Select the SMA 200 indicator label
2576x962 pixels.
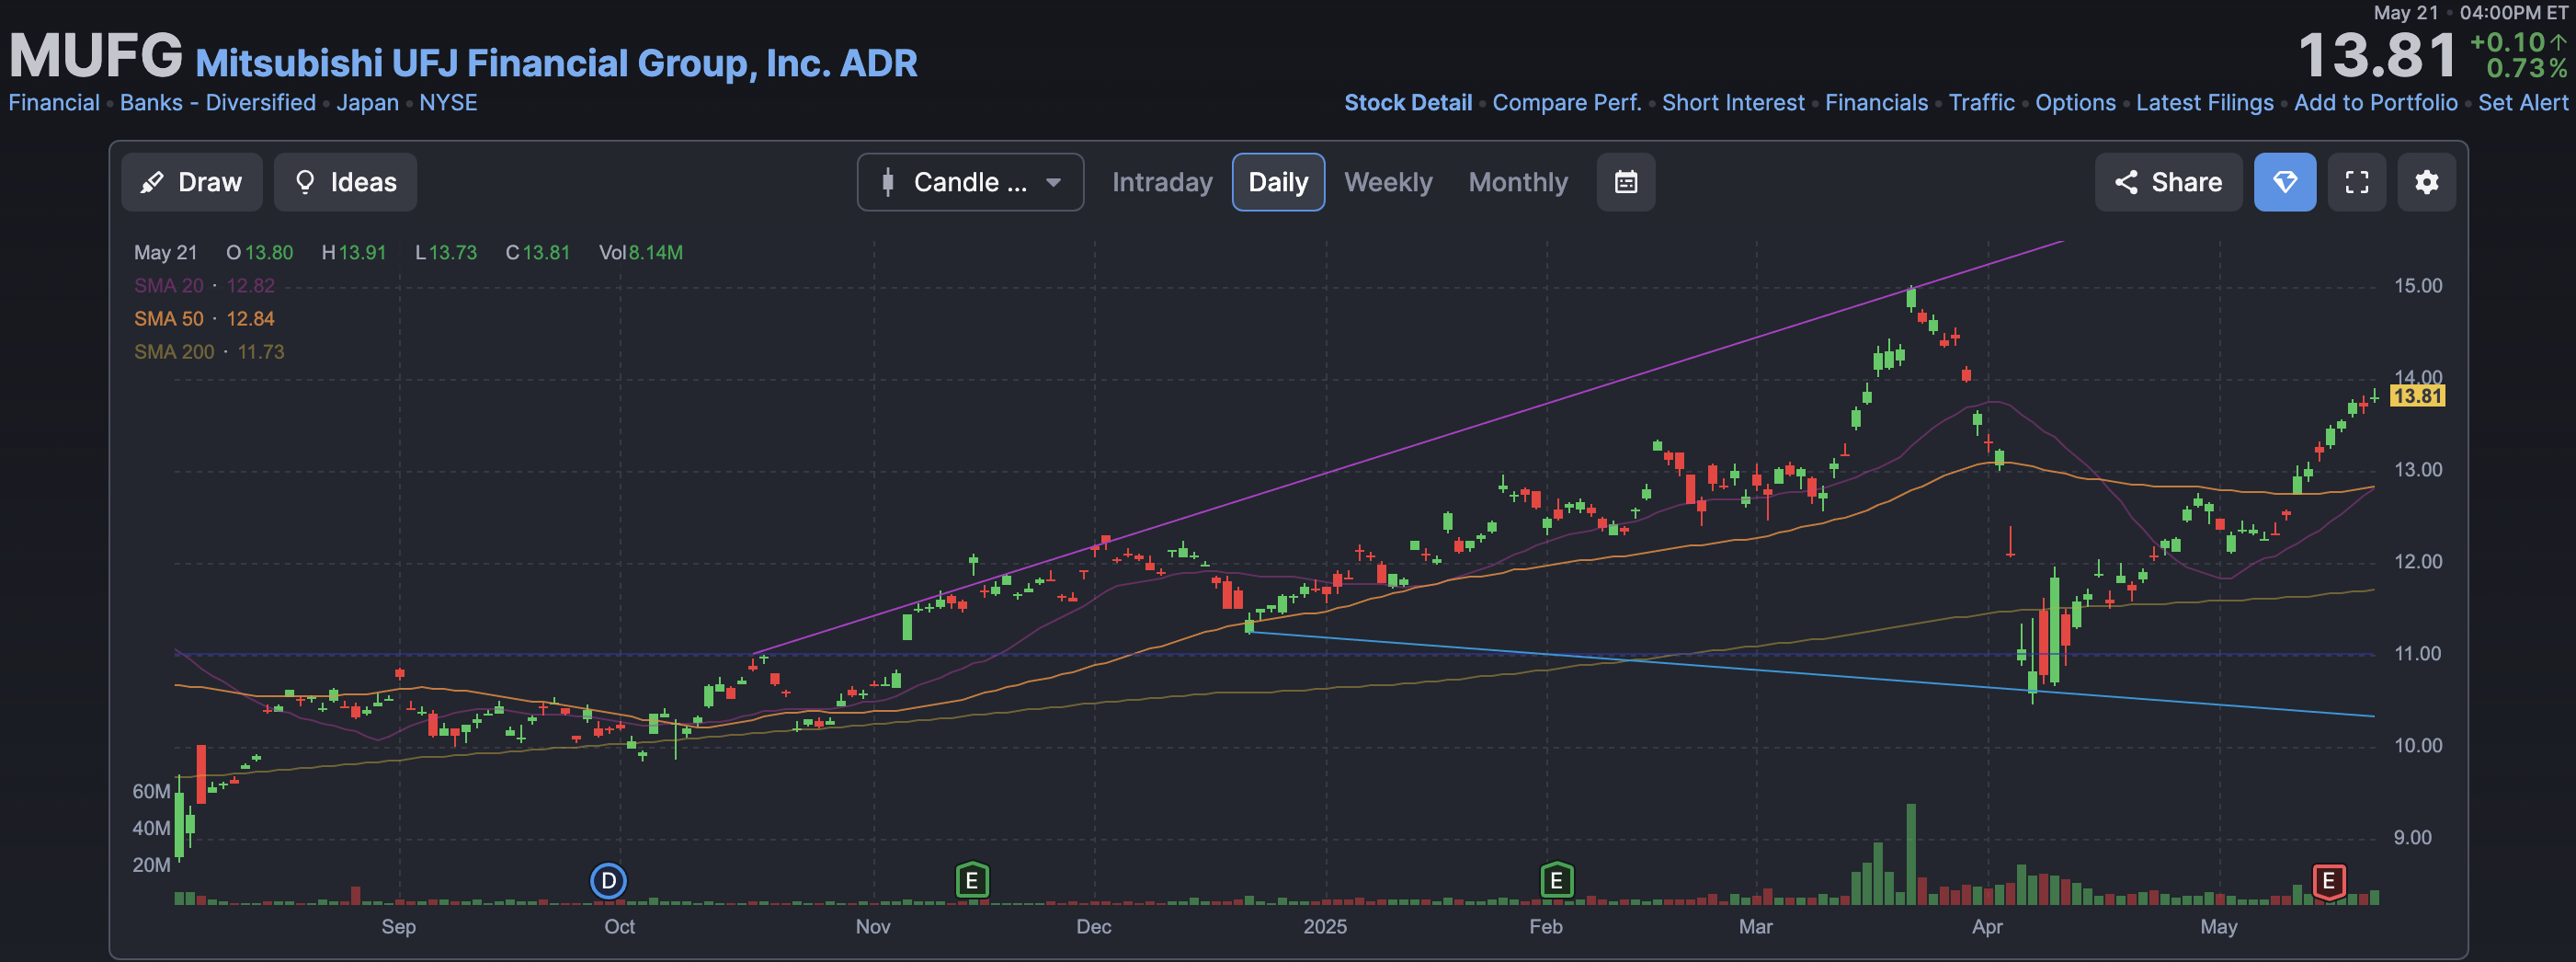[174, 352]
